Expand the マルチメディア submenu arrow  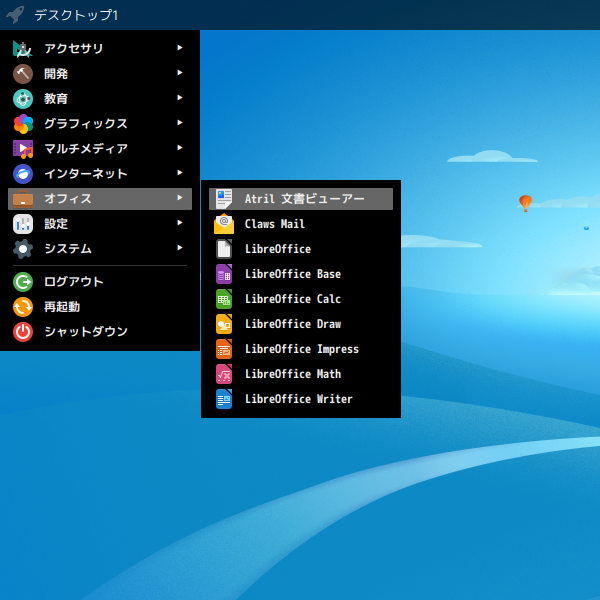click(x=180, y=148)
